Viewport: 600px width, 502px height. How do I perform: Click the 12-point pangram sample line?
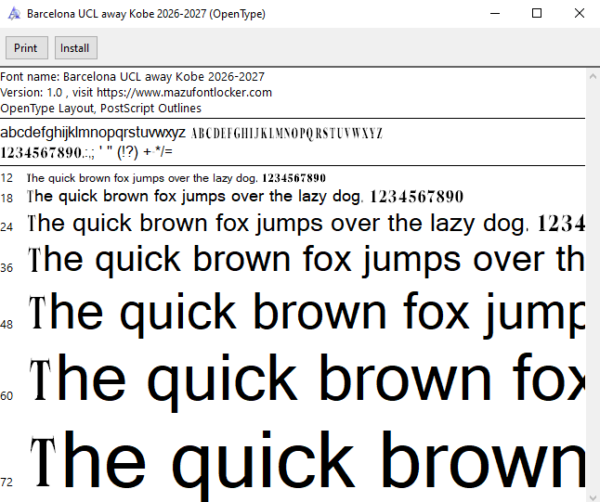pyautogui.click(x=176, y=178)
